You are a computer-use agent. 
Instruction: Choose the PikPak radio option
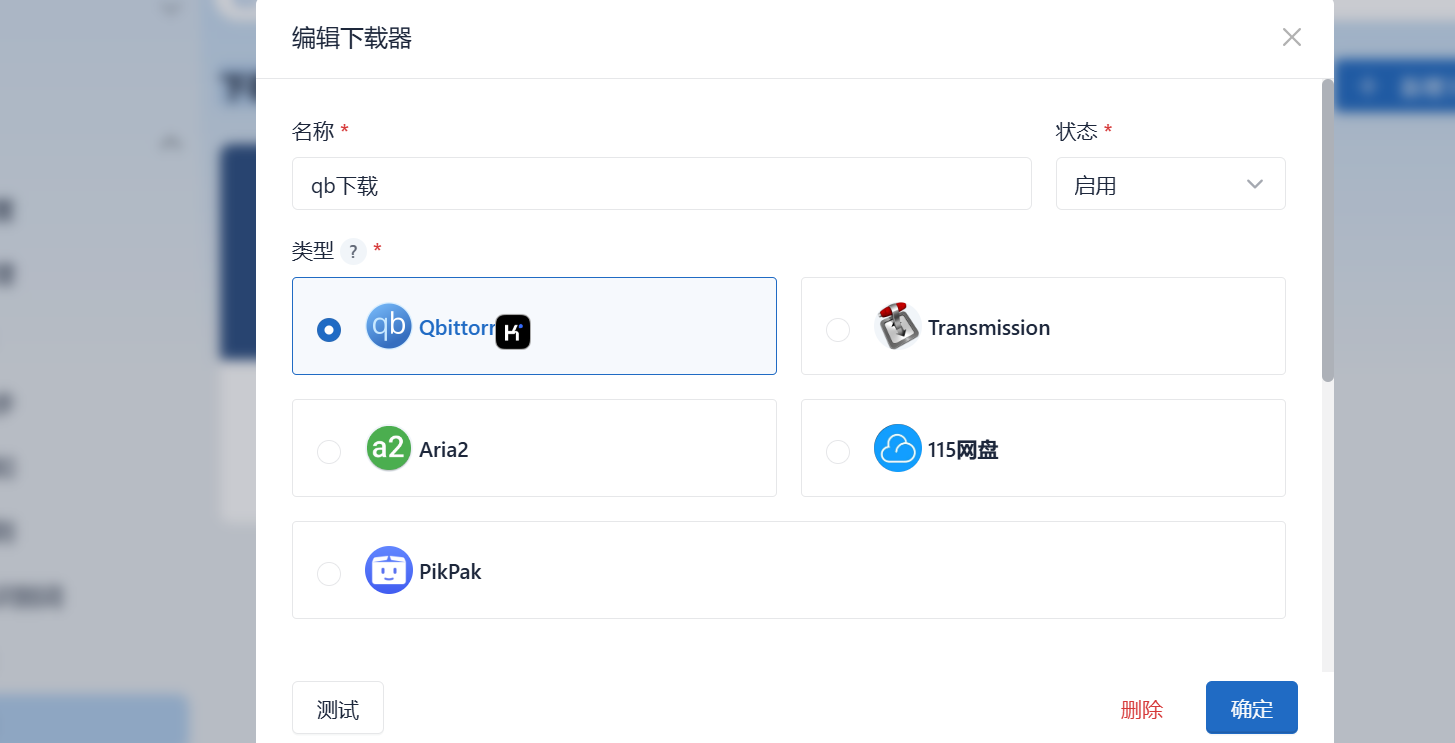(329, 574)
